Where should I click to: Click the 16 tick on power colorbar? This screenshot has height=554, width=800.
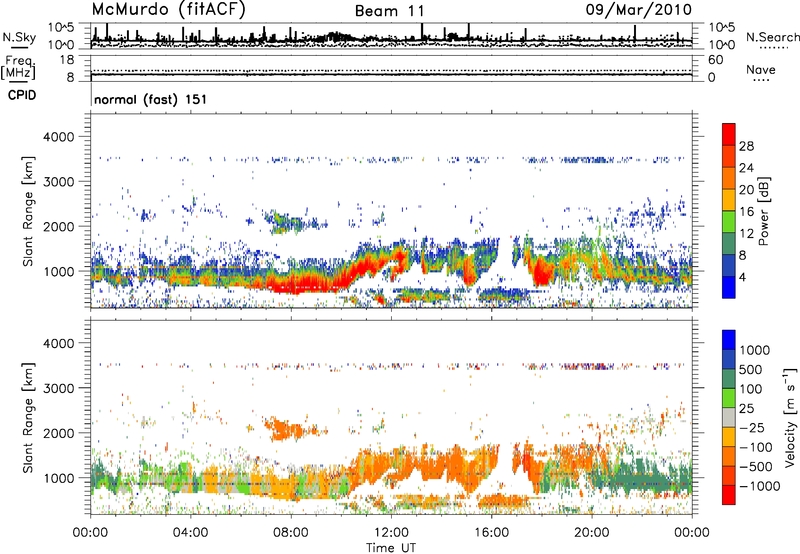pyautogui.click(x=746, y=212)
